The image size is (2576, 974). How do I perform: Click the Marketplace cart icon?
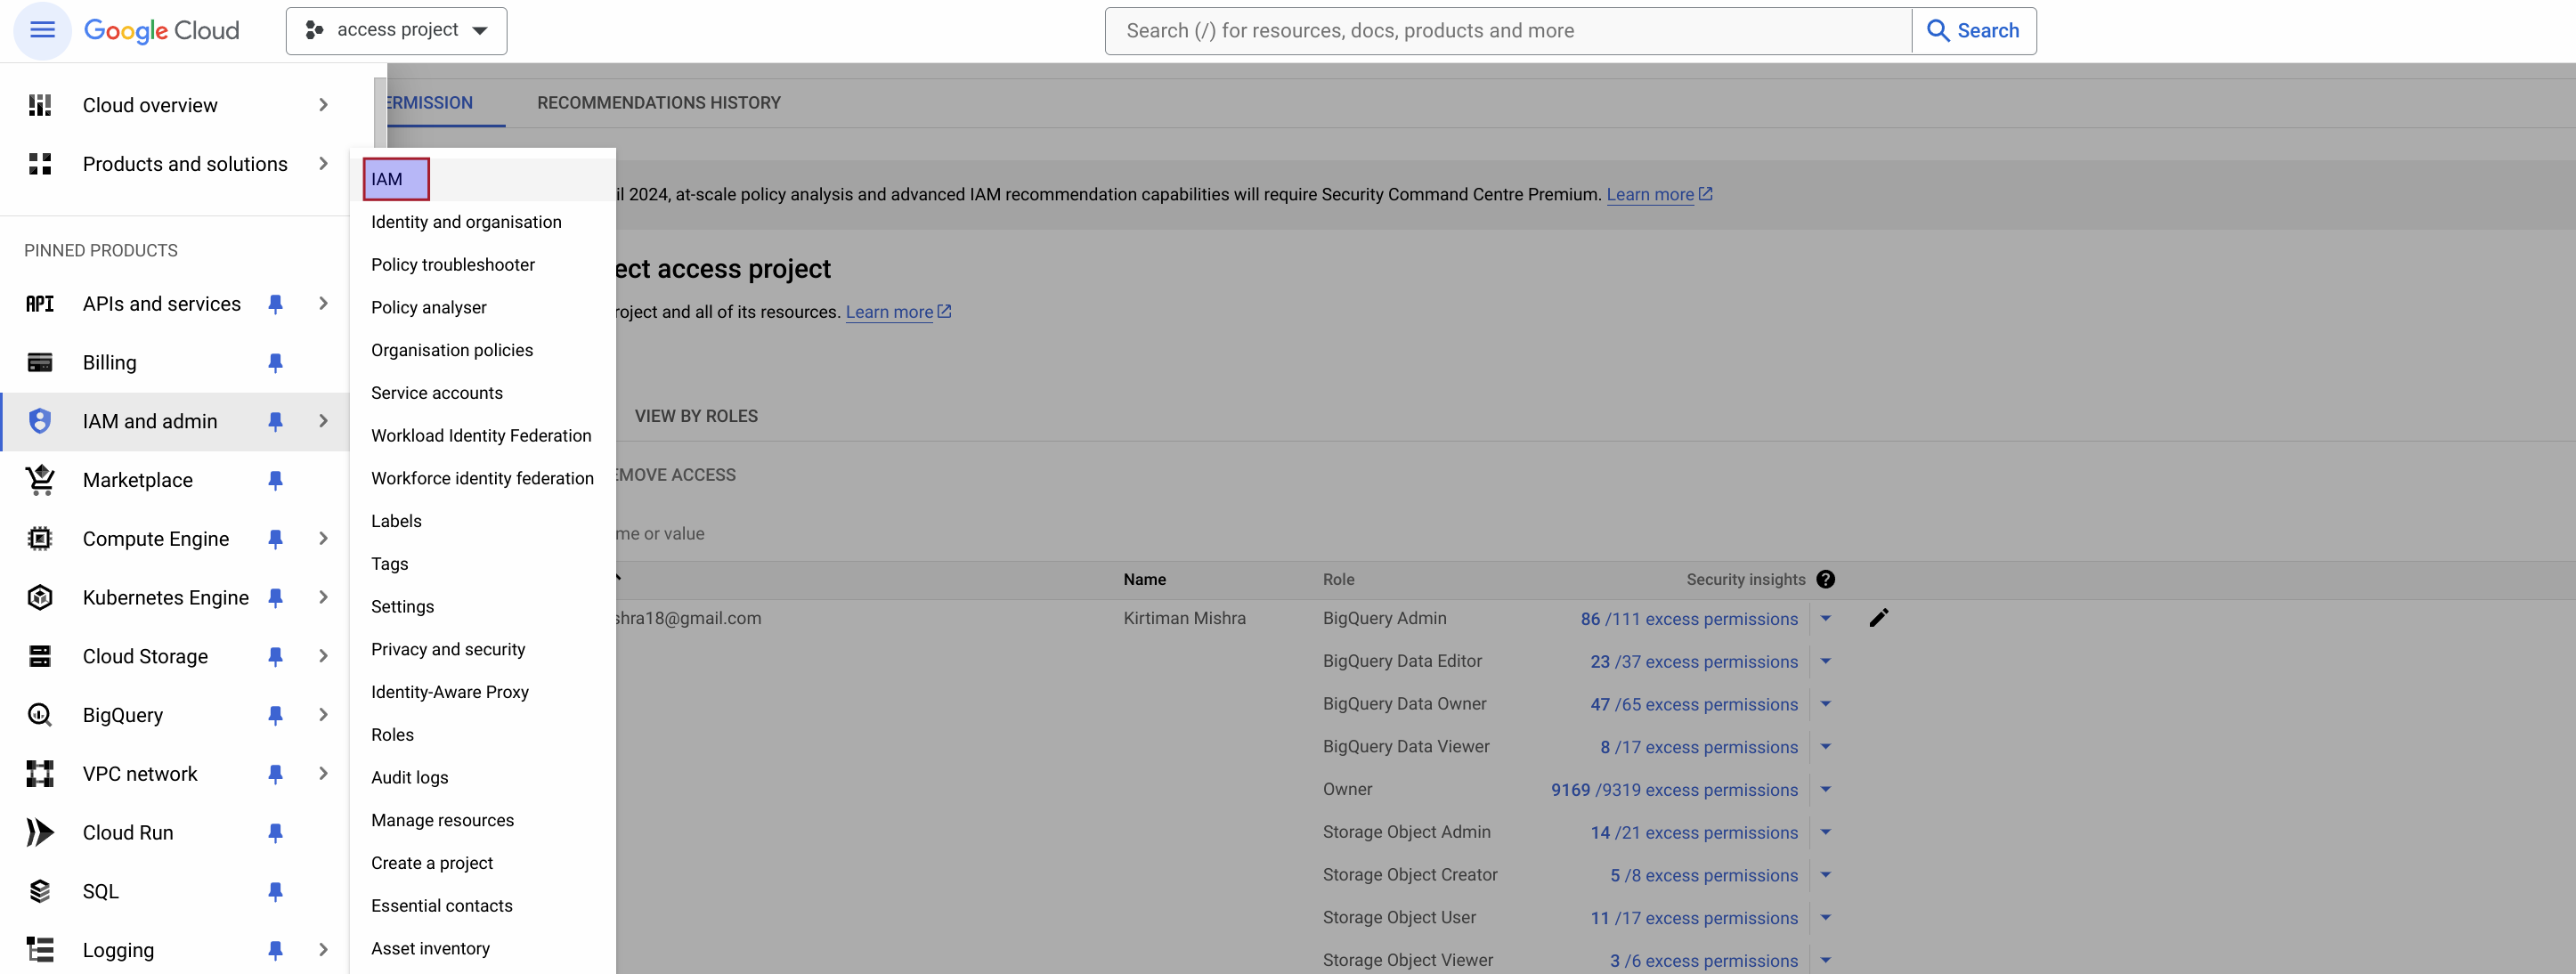(40, 480)
